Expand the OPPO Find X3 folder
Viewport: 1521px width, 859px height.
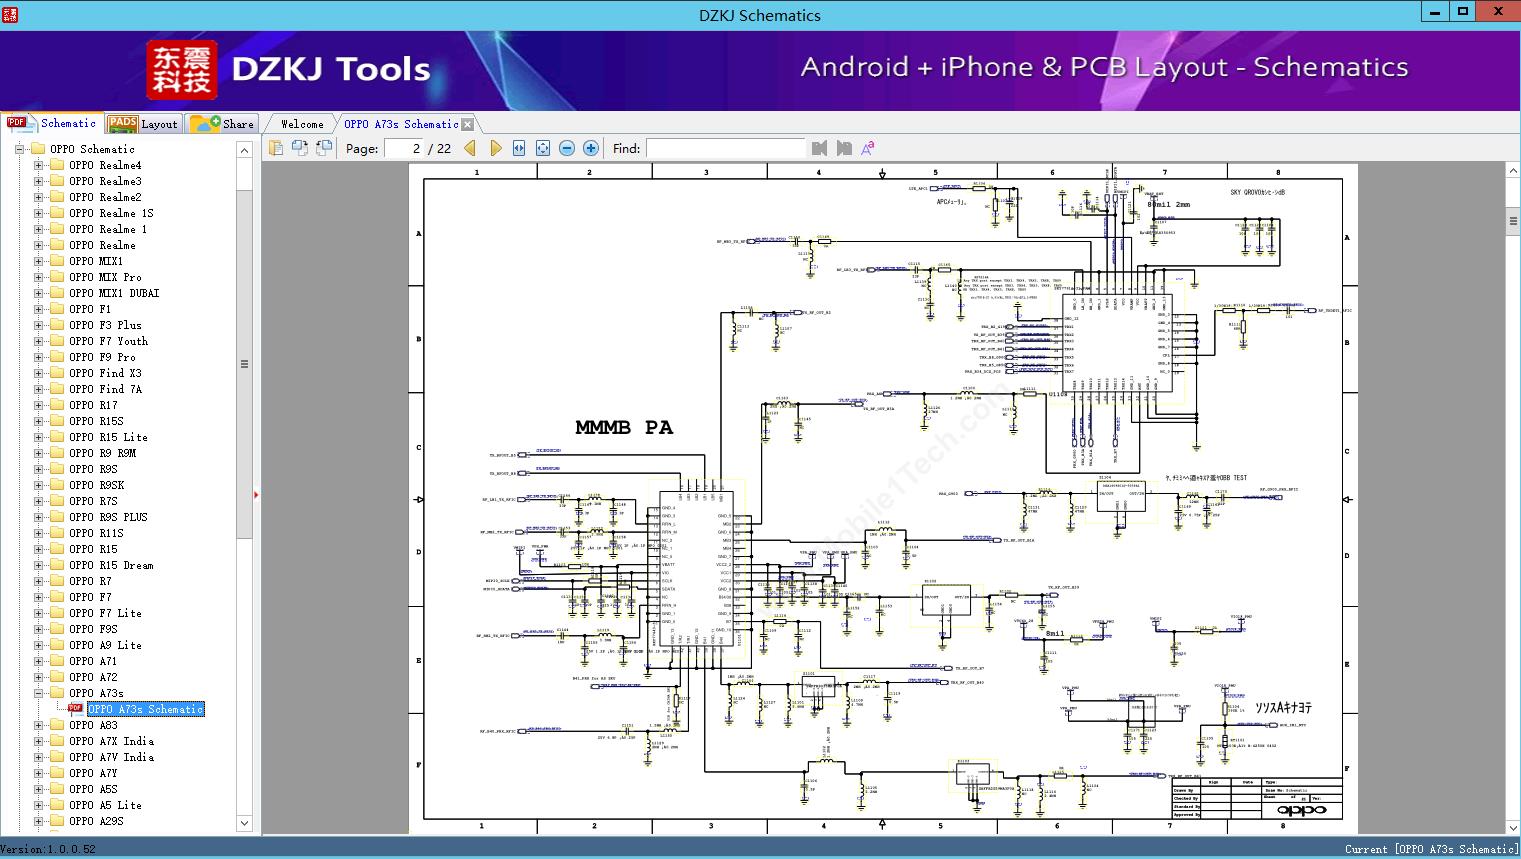(39, 373)
